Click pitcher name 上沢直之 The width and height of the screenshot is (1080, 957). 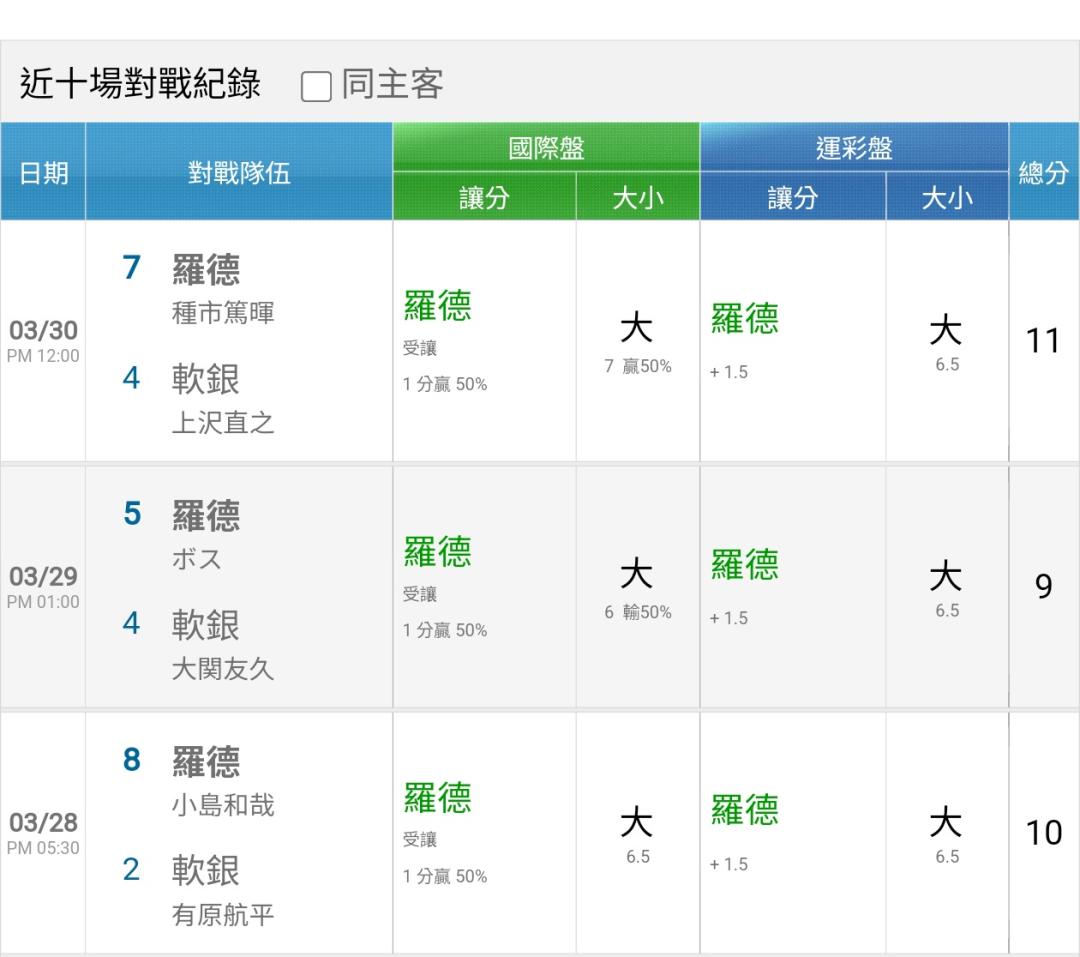(x=223, y=422)
